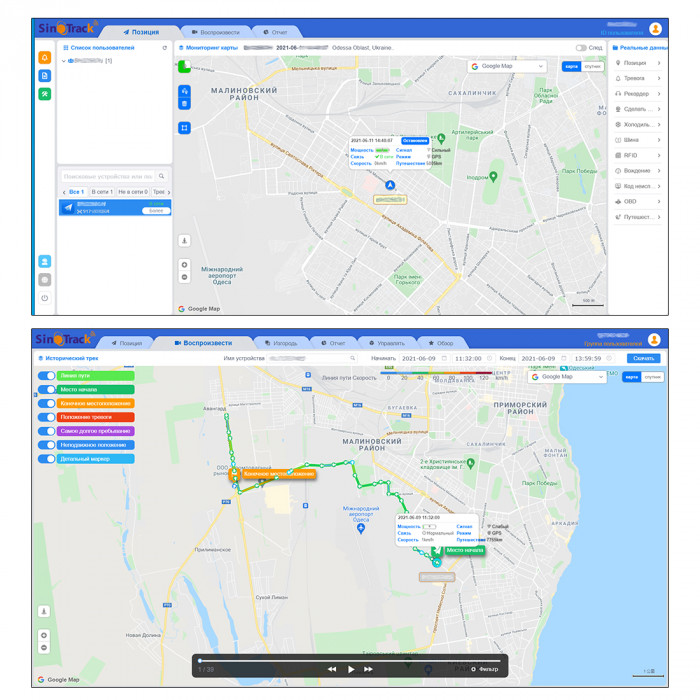The width and height of the screenshot is (700, 700).
Task: Open the Изгородь tab
Action: point(281,343)
